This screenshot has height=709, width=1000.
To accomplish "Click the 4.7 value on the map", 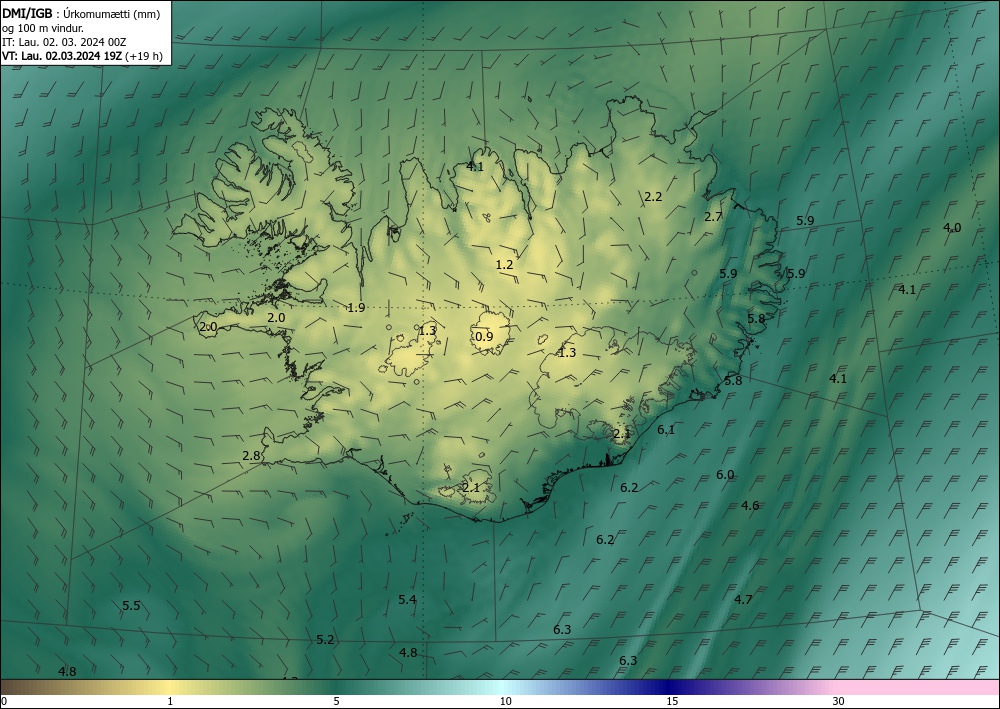I will (743, 599).
